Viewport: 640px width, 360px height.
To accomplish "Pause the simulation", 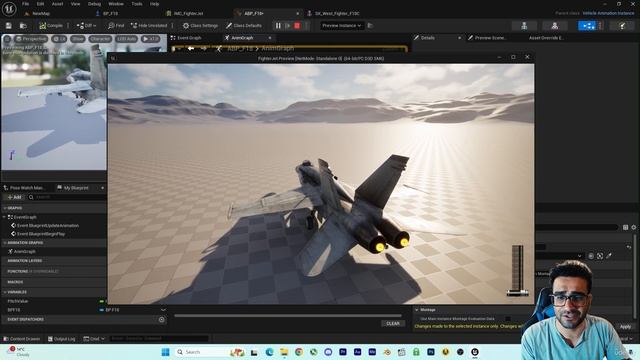I will click(x=278, y=26).
